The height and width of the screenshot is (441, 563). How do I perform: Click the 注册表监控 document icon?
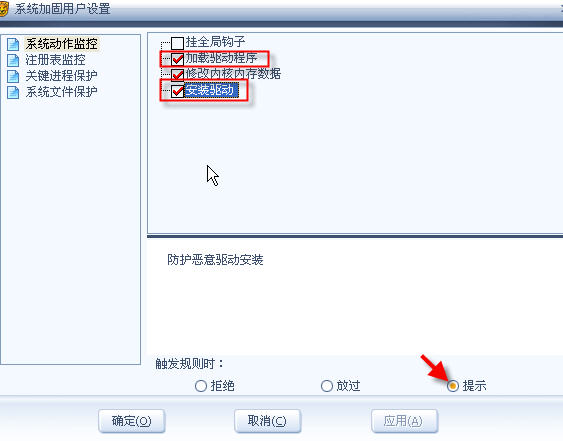click(13, 60)
